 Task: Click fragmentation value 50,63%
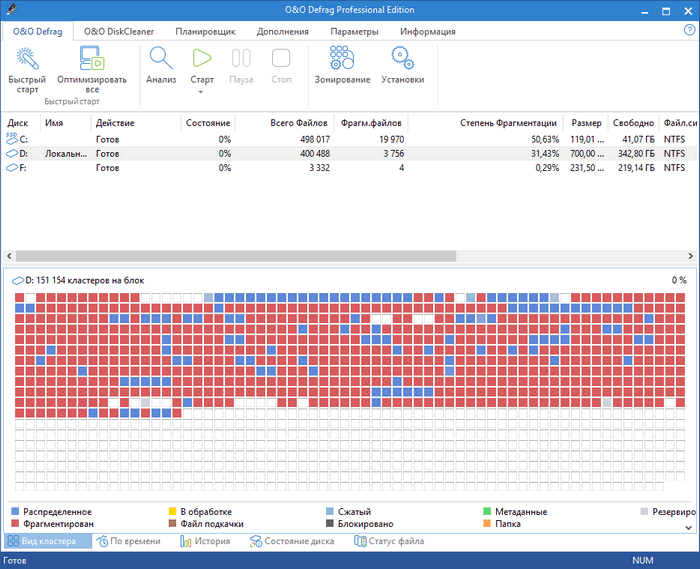click(x=545, y=139)
